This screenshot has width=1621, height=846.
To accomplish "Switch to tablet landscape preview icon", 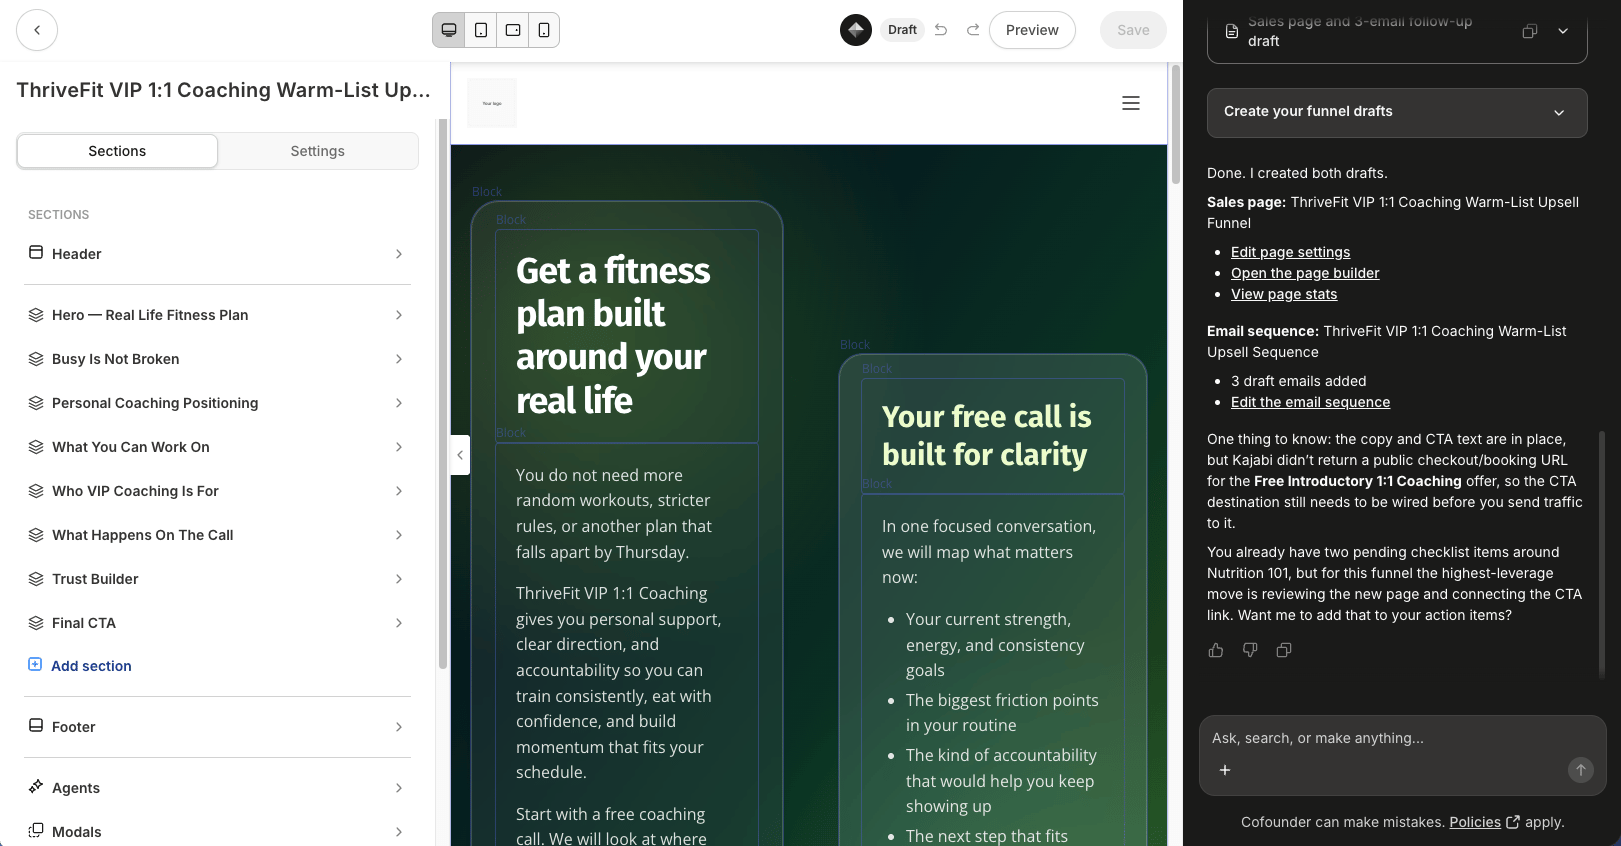I will click(x=513, y=30).
